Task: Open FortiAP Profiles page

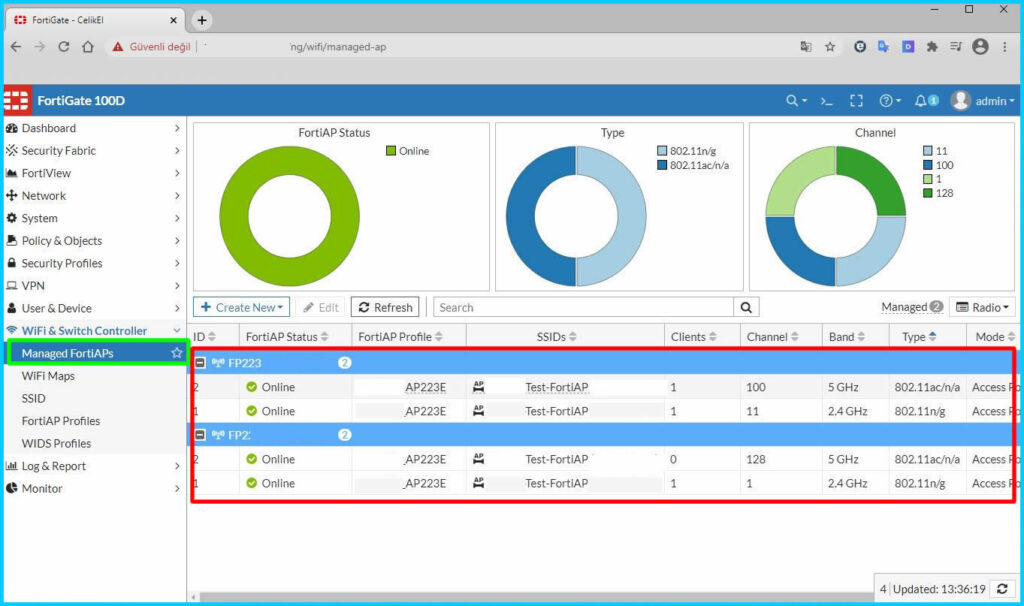Action: [x=61, y=421]
